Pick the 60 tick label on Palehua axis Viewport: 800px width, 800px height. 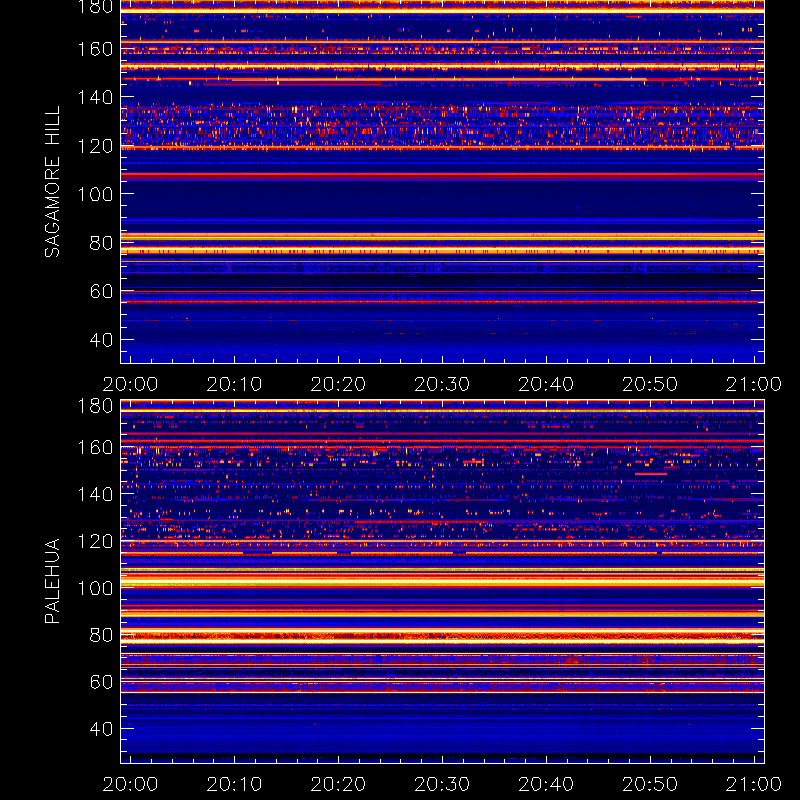[101, 682]
